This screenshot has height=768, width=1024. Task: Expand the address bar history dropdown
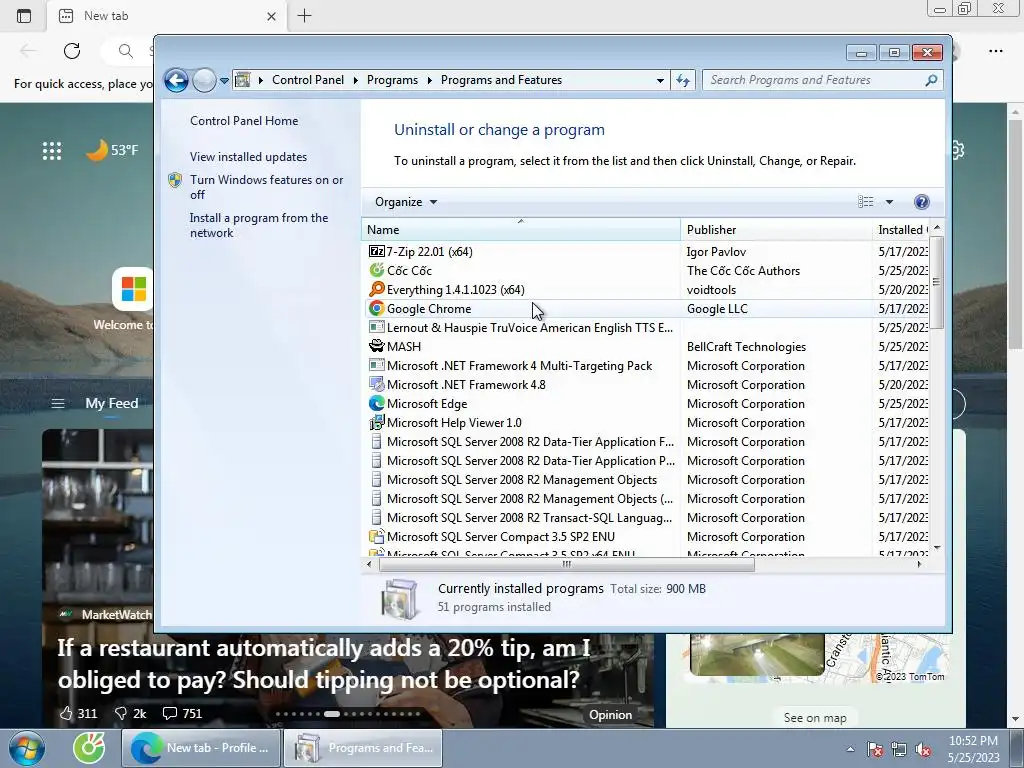tap(660, 80)
